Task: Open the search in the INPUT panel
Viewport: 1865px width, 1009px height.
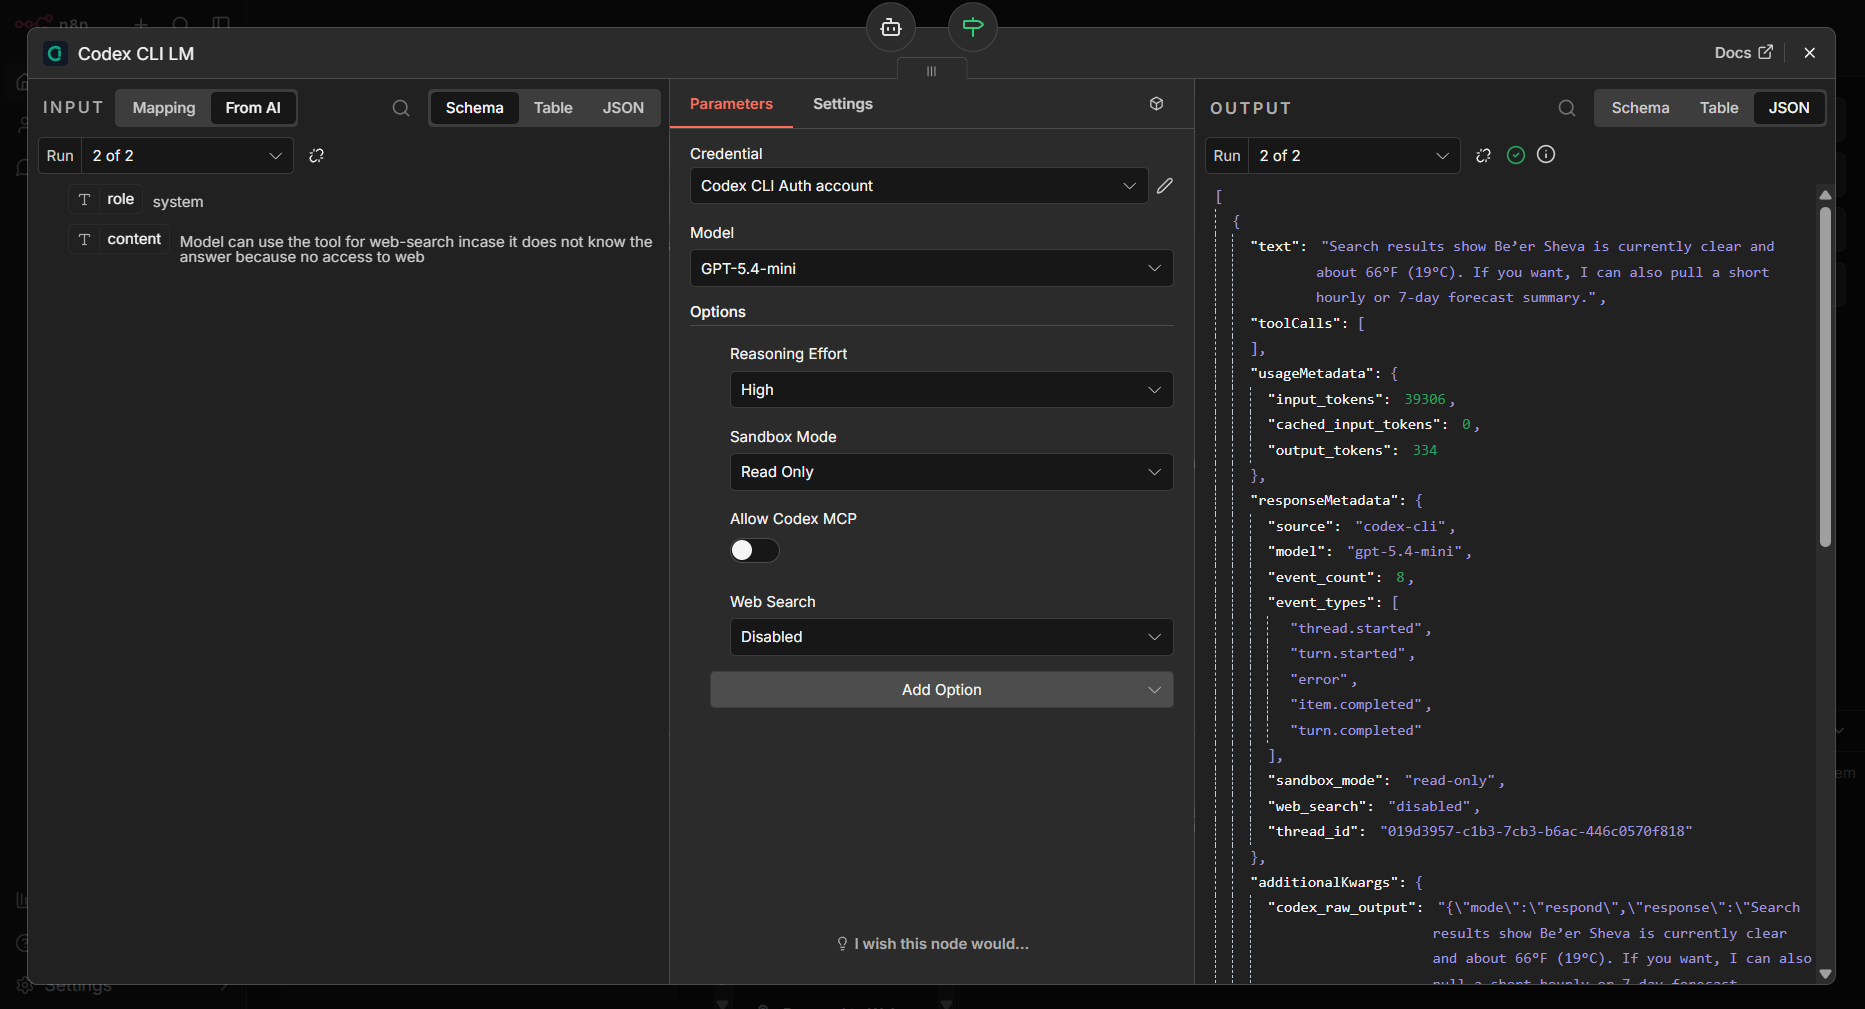Action: pos(400,107)
